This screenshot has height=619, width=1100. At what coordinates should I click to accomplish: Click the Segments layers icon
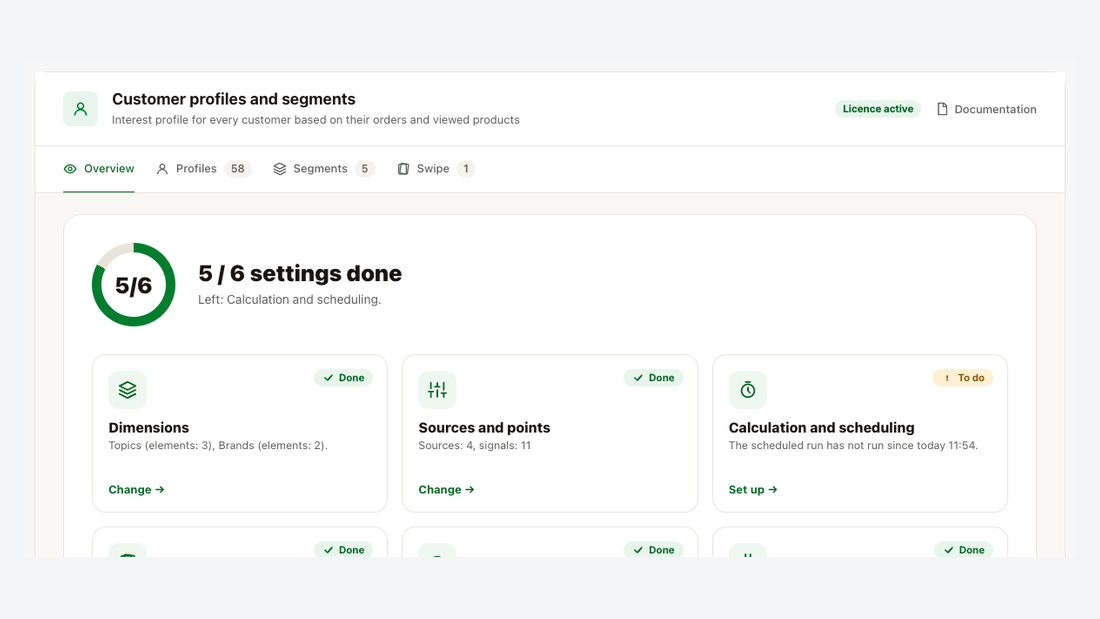pyautogui.click(x=279, y=168)
